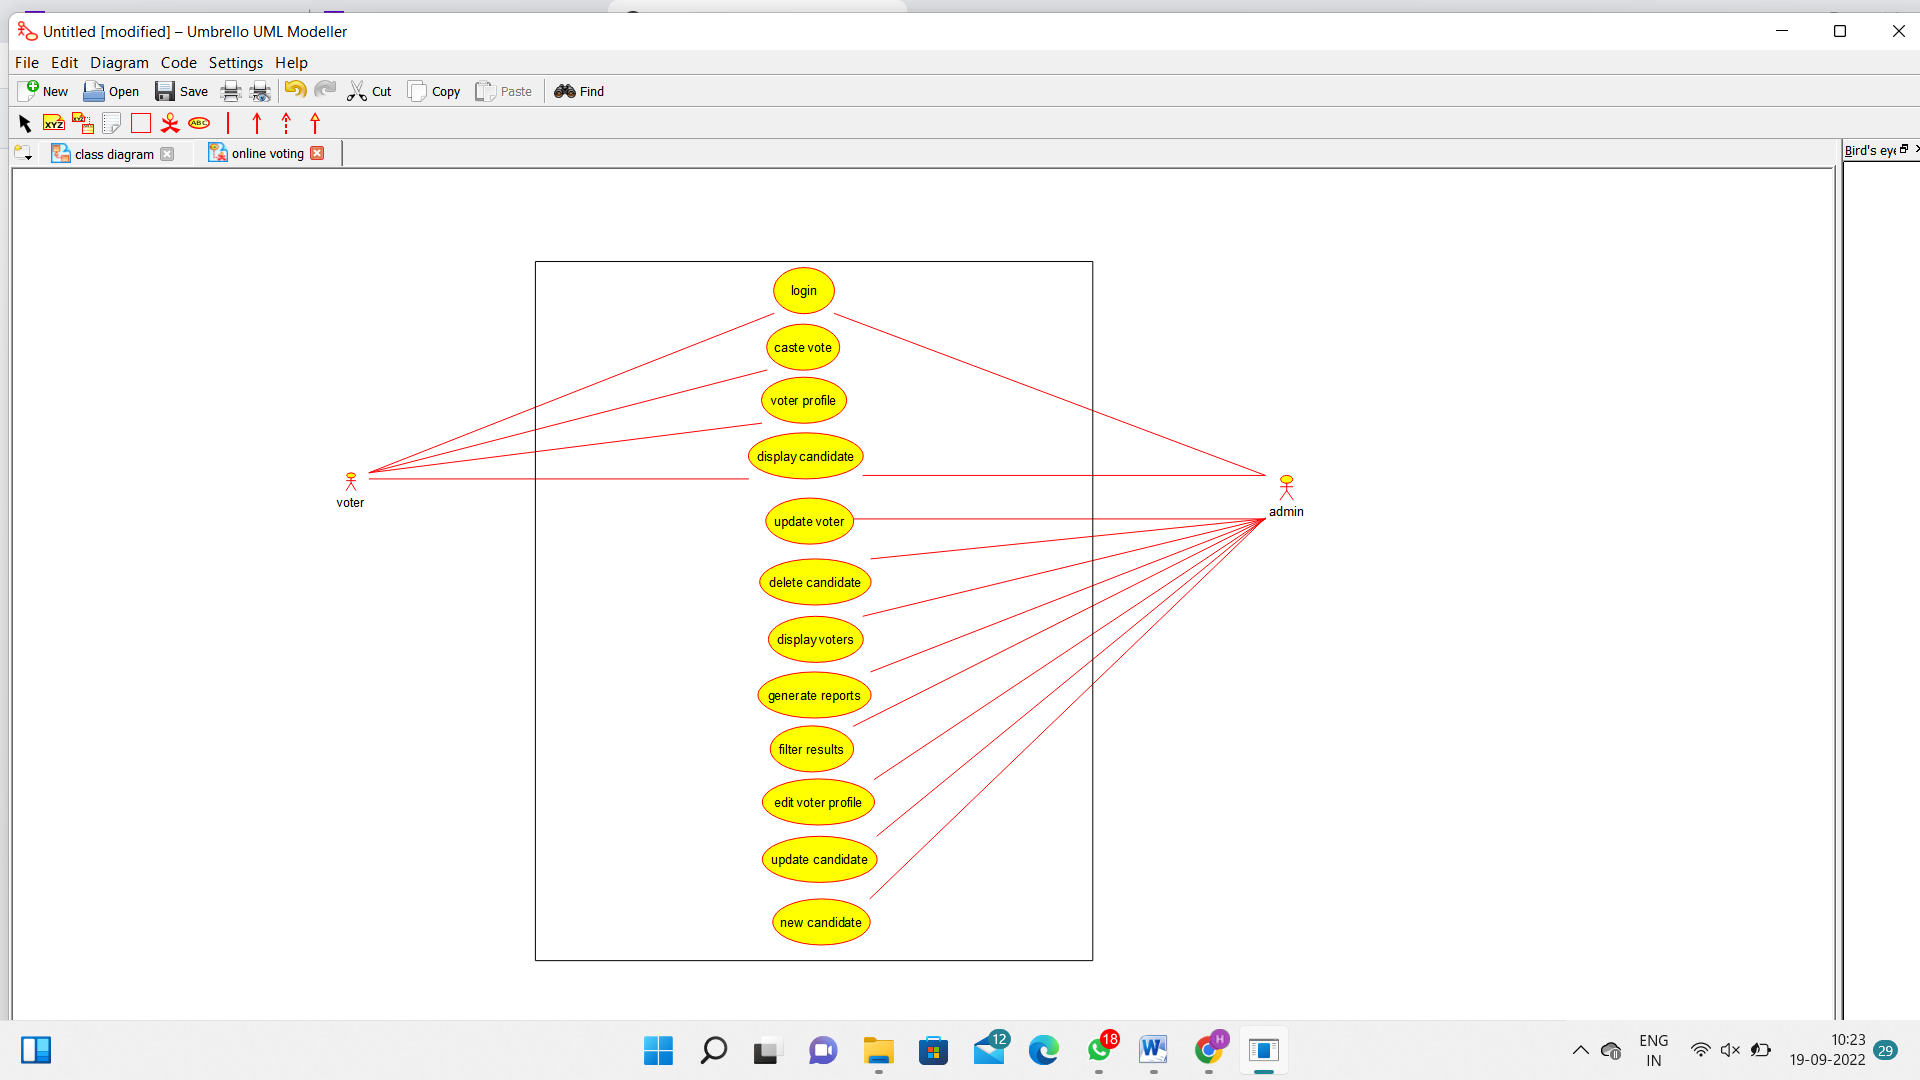Click the Save button

point(181,91)
